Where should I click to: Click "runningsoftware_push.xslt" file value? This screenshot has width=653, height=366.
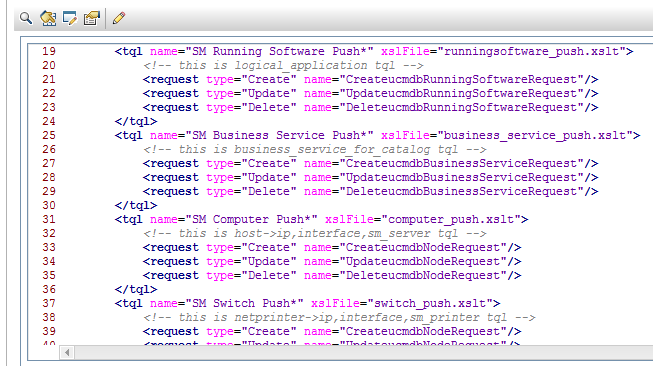pos(531,51)
